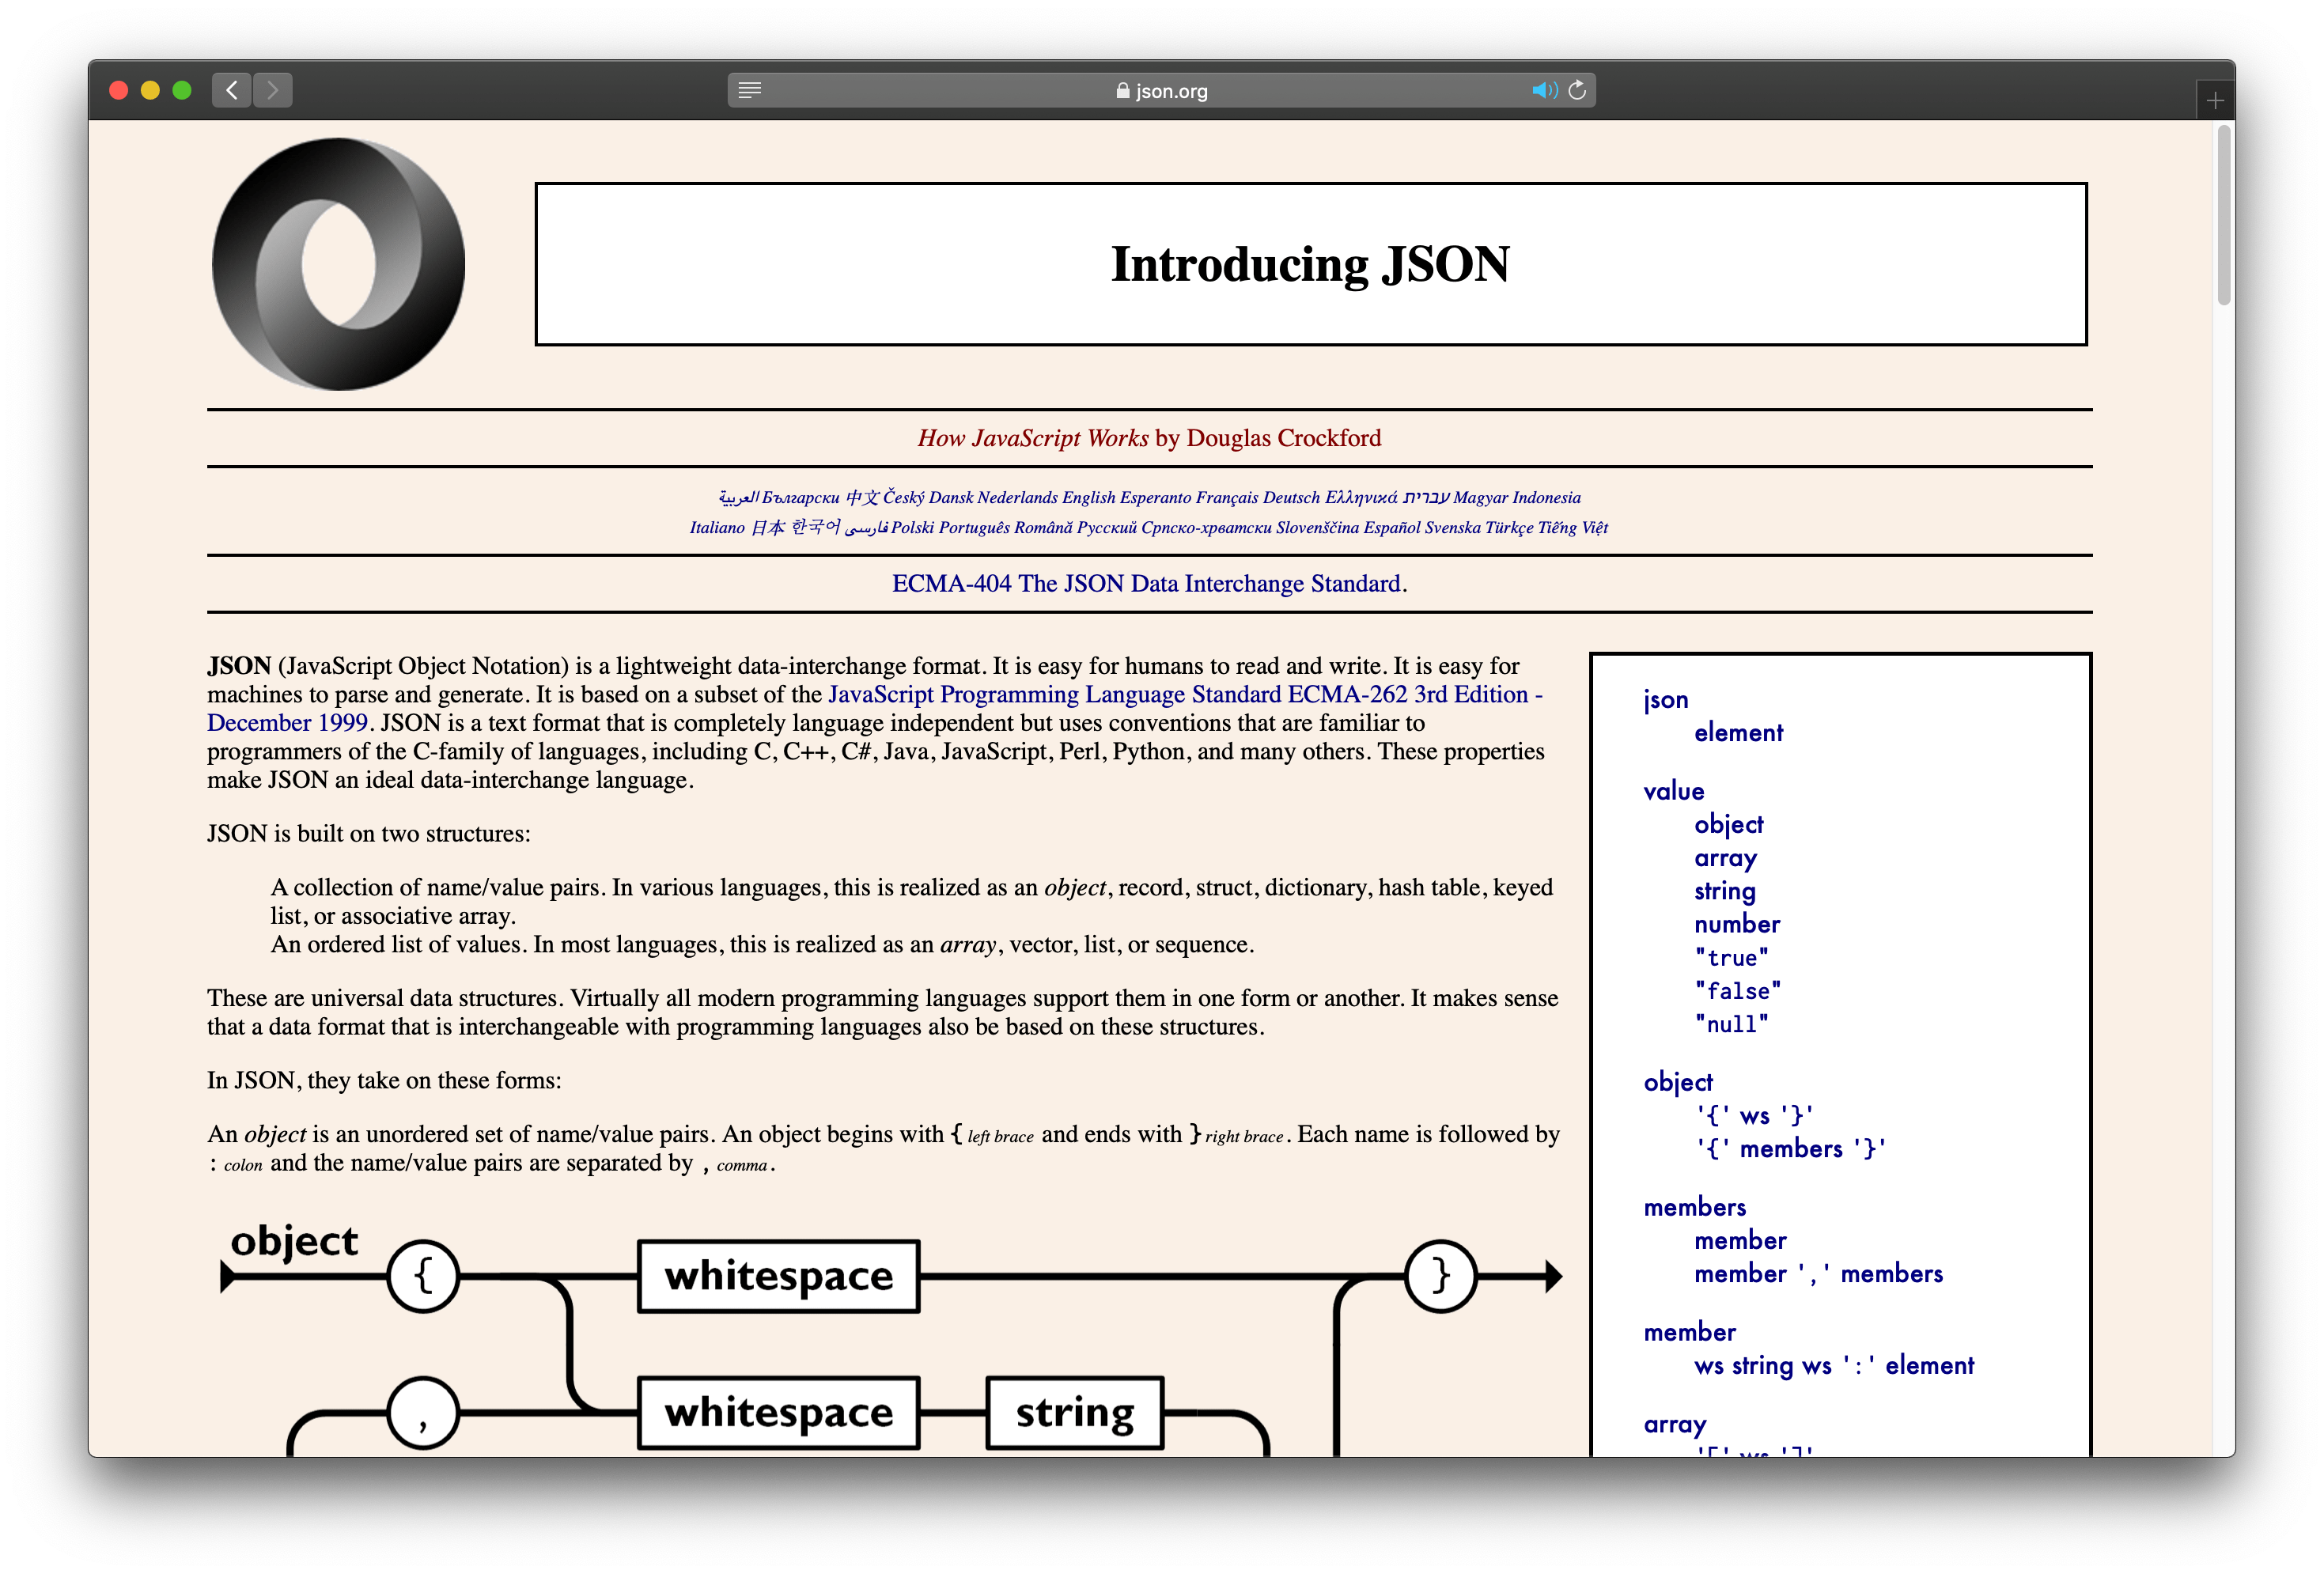Switch page language to Română
This screenshot has width=2324, height=1574.
(1043, 528)
